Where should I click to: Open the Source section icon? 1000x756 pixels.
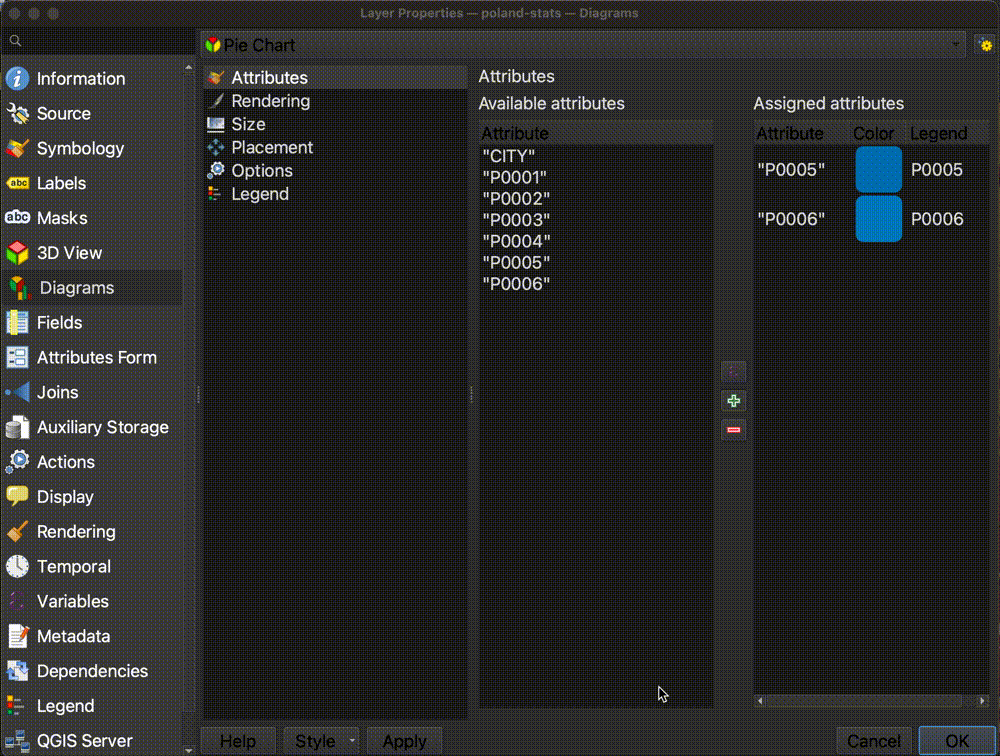pos(17,114)
